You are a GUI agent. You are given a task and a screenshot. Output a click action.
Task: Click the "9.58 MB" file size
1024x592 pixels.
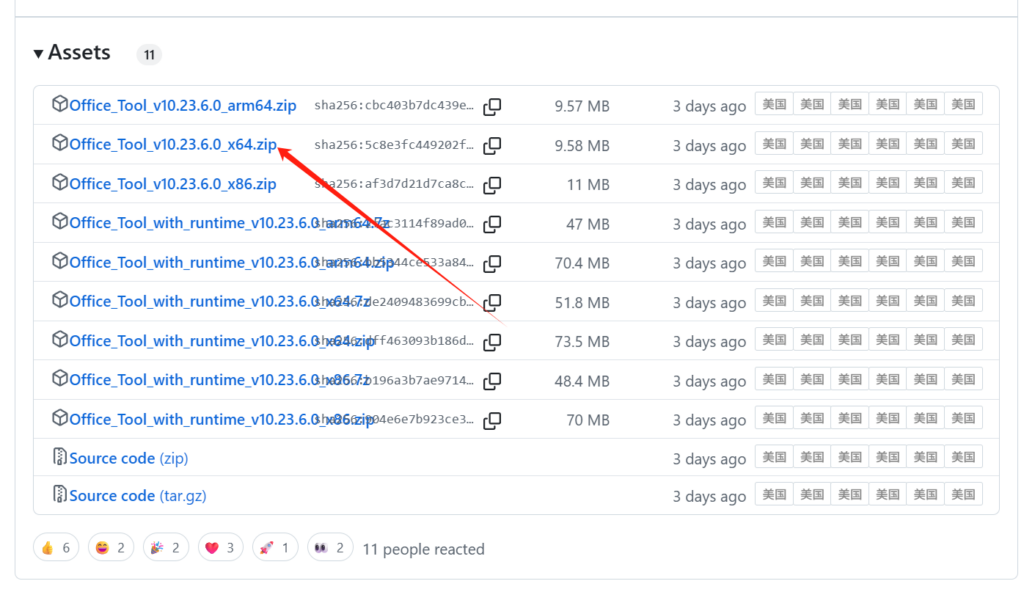(x=582, y=146)
